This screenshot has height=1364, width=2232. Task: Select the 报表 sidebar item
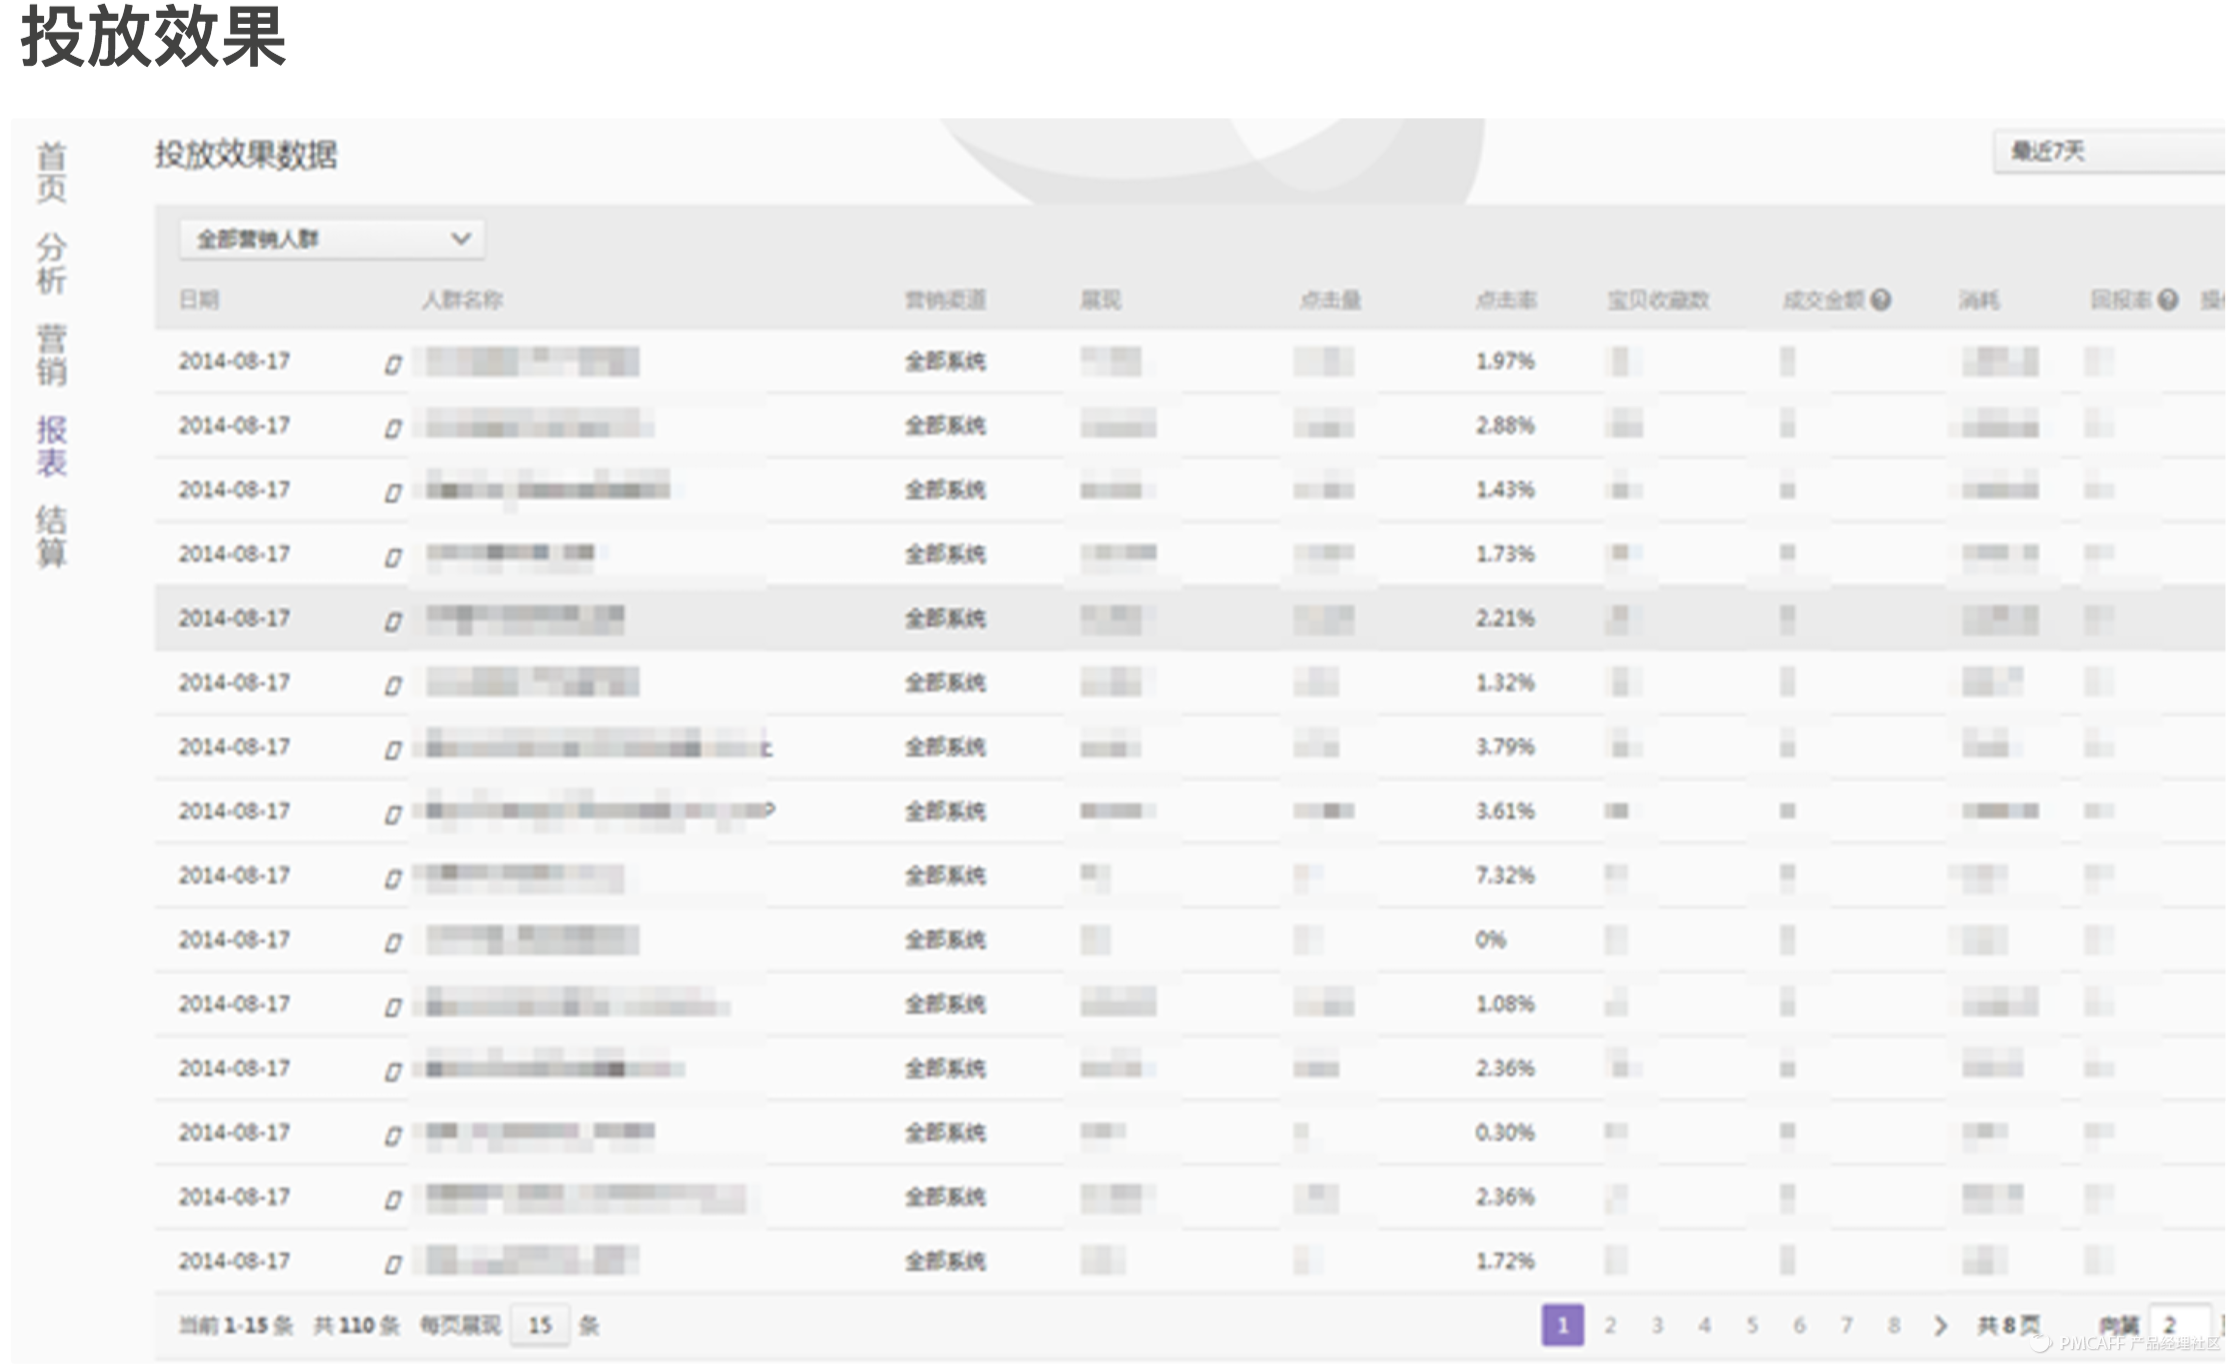(x=51, y=445)
